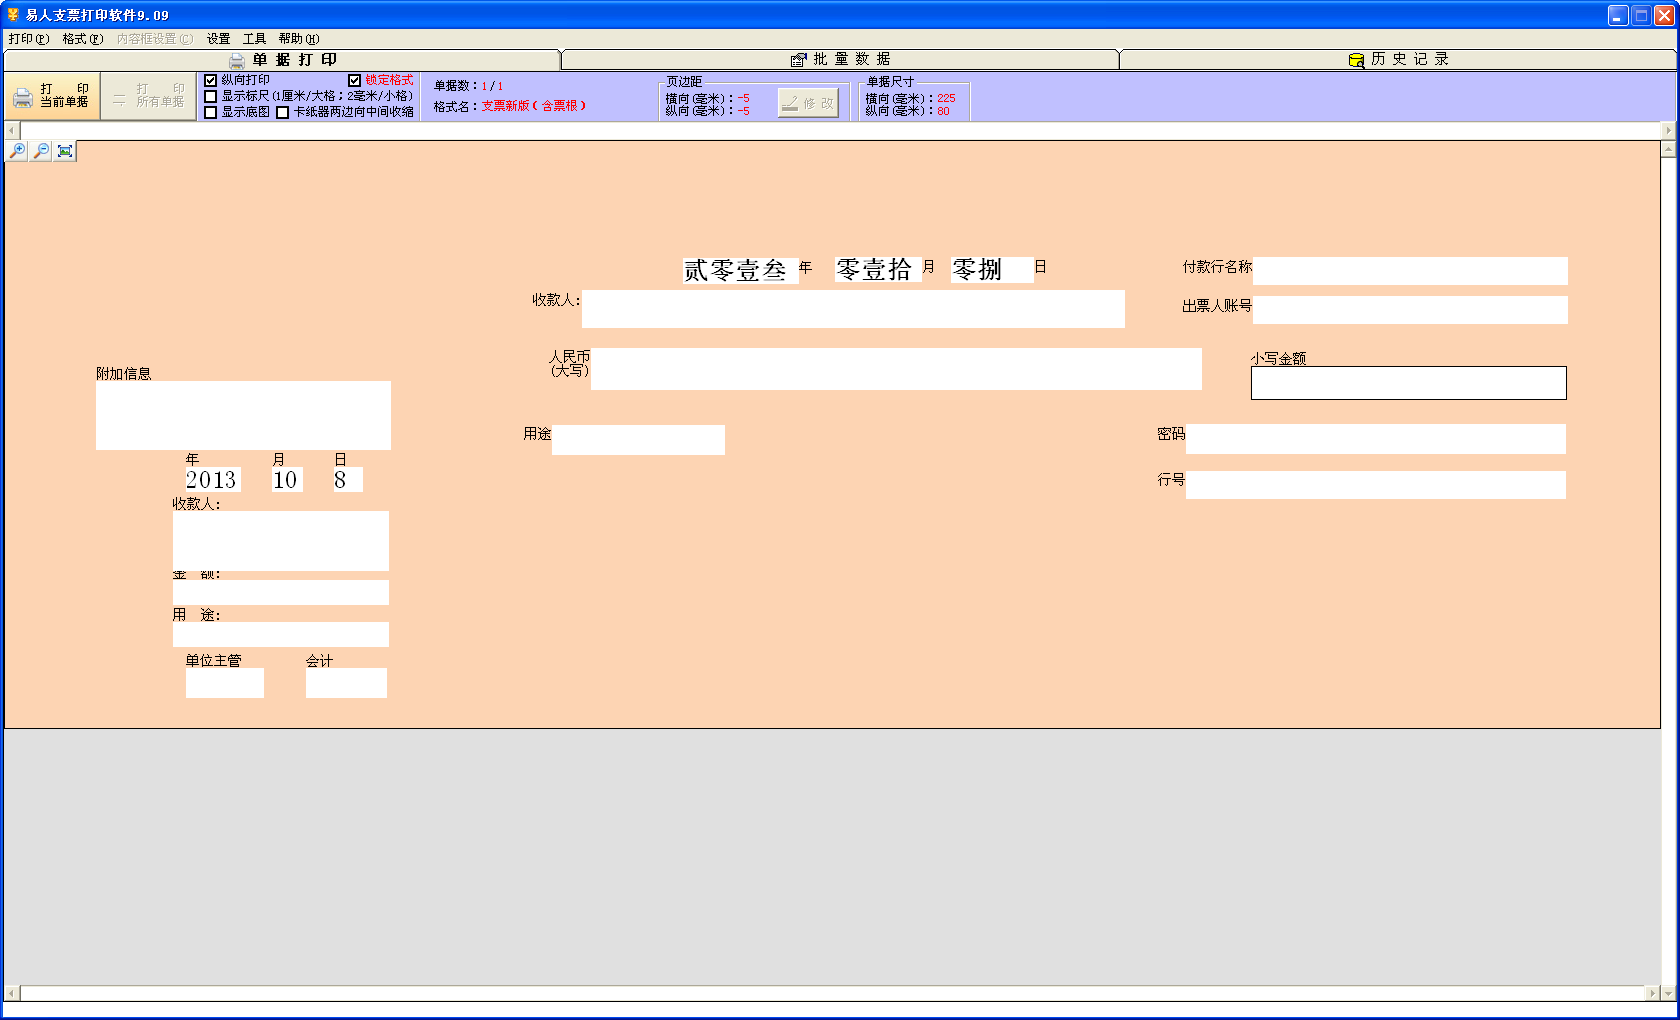This screenshot has width=1680, height=1020.
Task: Open the 格式(F) menu
Action: 82,39
